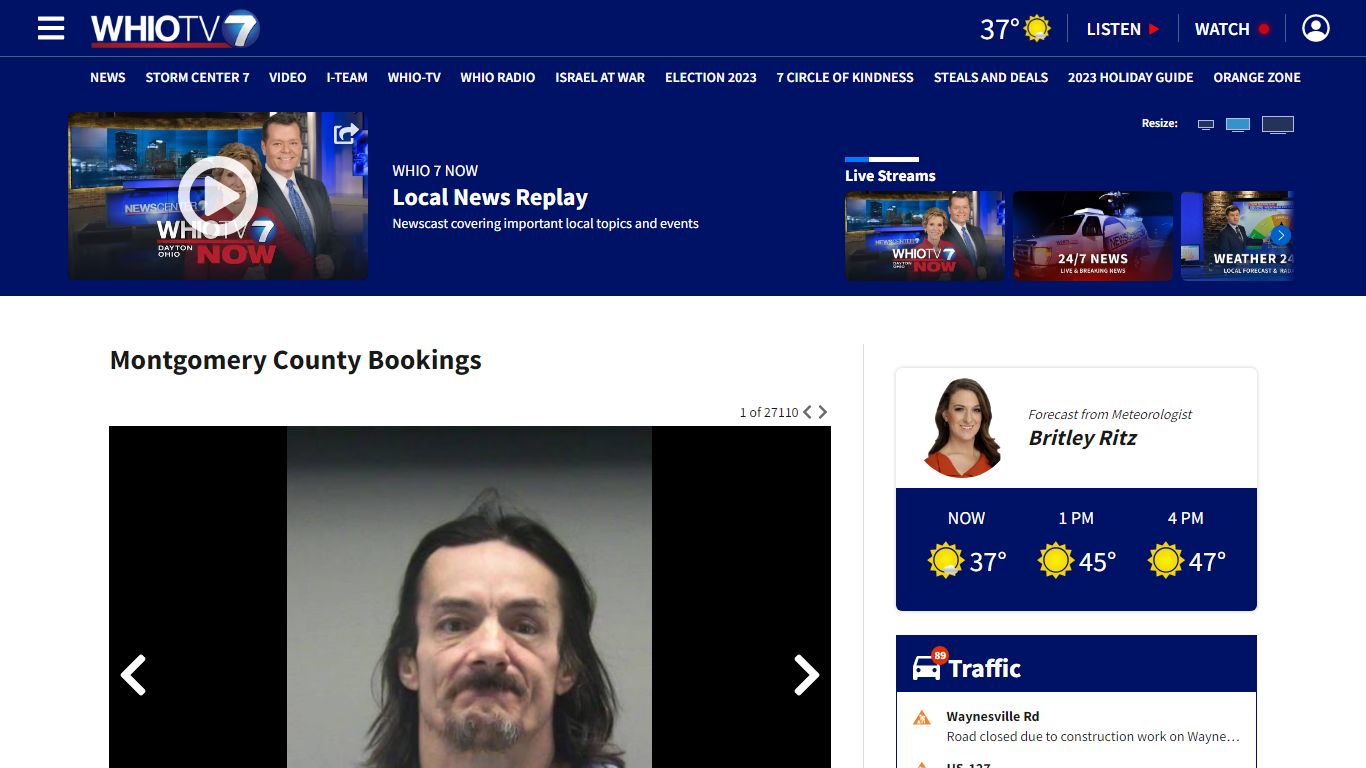This screenshot has height=768, width=1366.
Task: Go to next booking small chevron
Action: click(x=823, y=412)
